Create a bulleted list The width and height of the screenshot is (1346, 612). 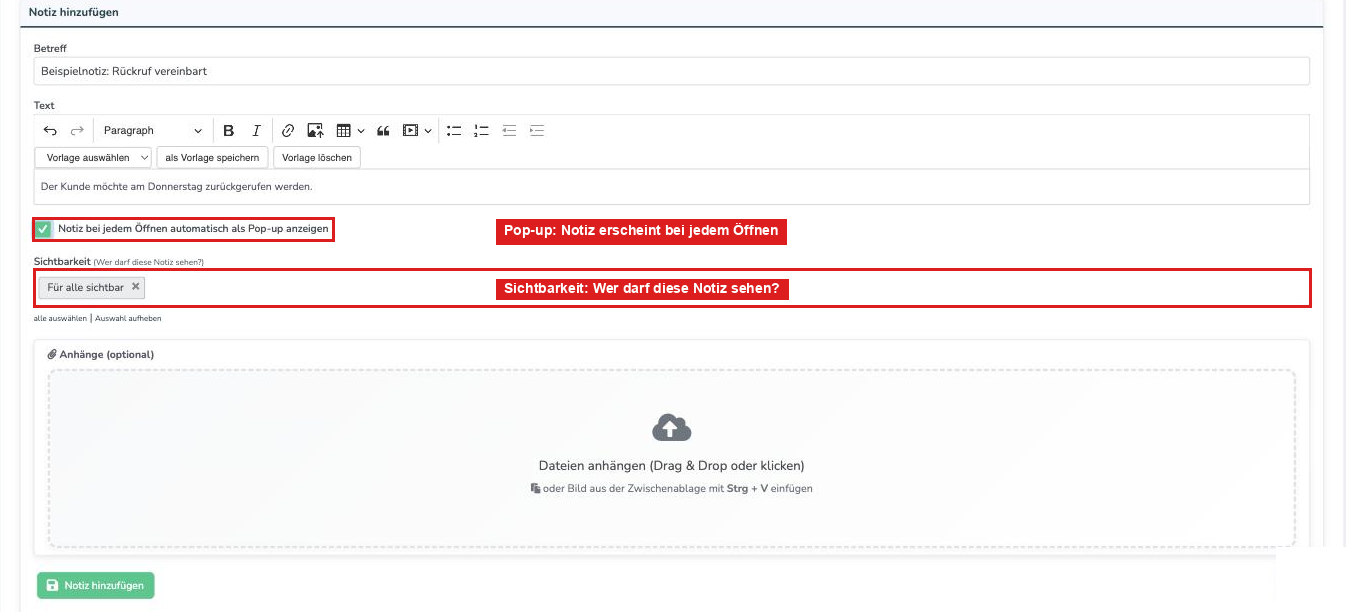pos(454,131)
